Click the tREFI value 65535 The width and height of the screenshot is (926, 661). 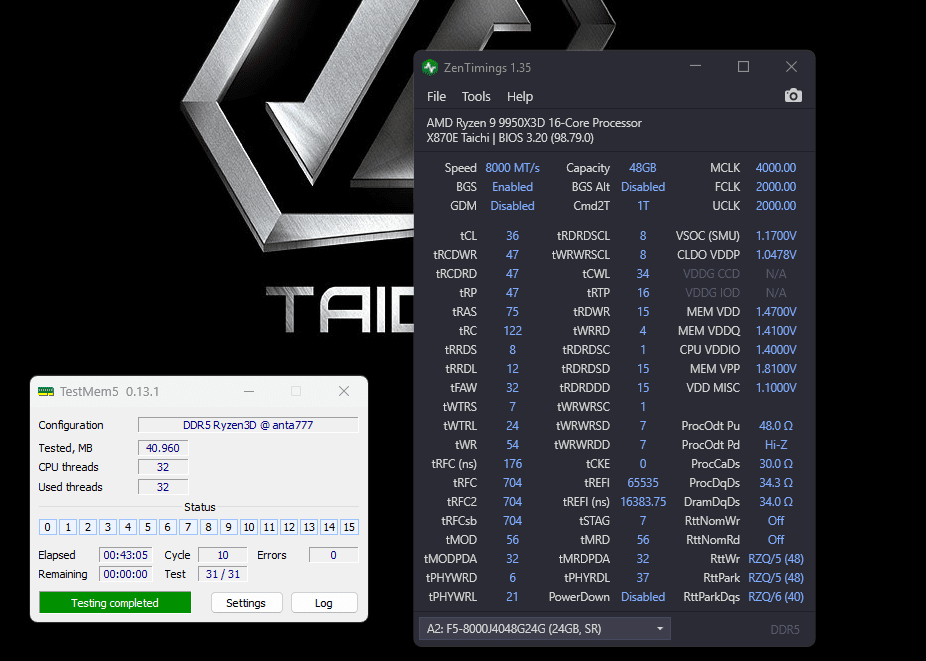[x=643, y=483]
